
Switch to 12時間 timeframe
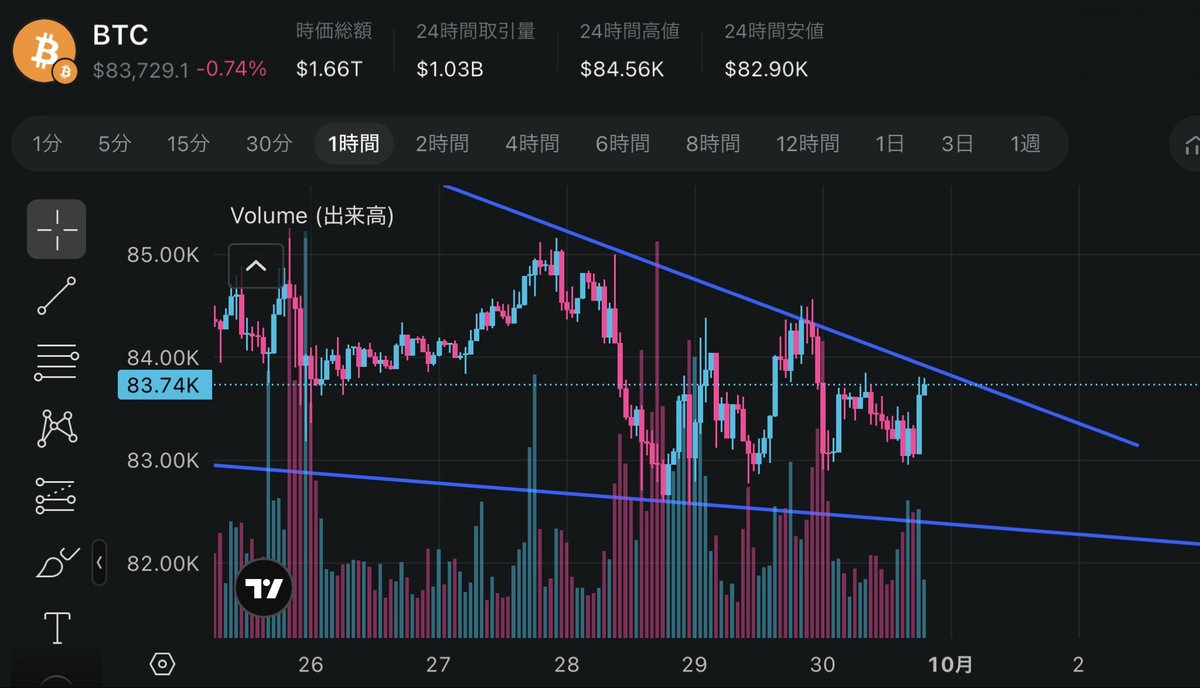coord(807,144)
